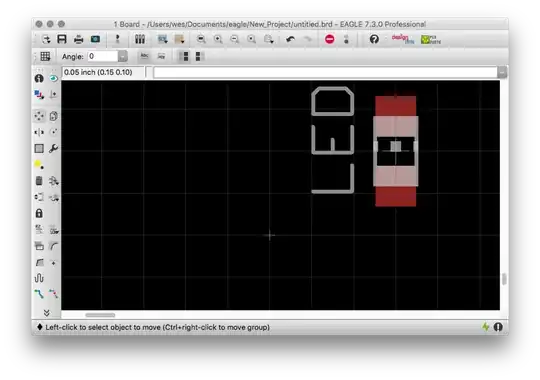This screenshot has width=540, height=380.
Task: Click the horizontal scrollbar below canvas
Action: pos(100,315)
